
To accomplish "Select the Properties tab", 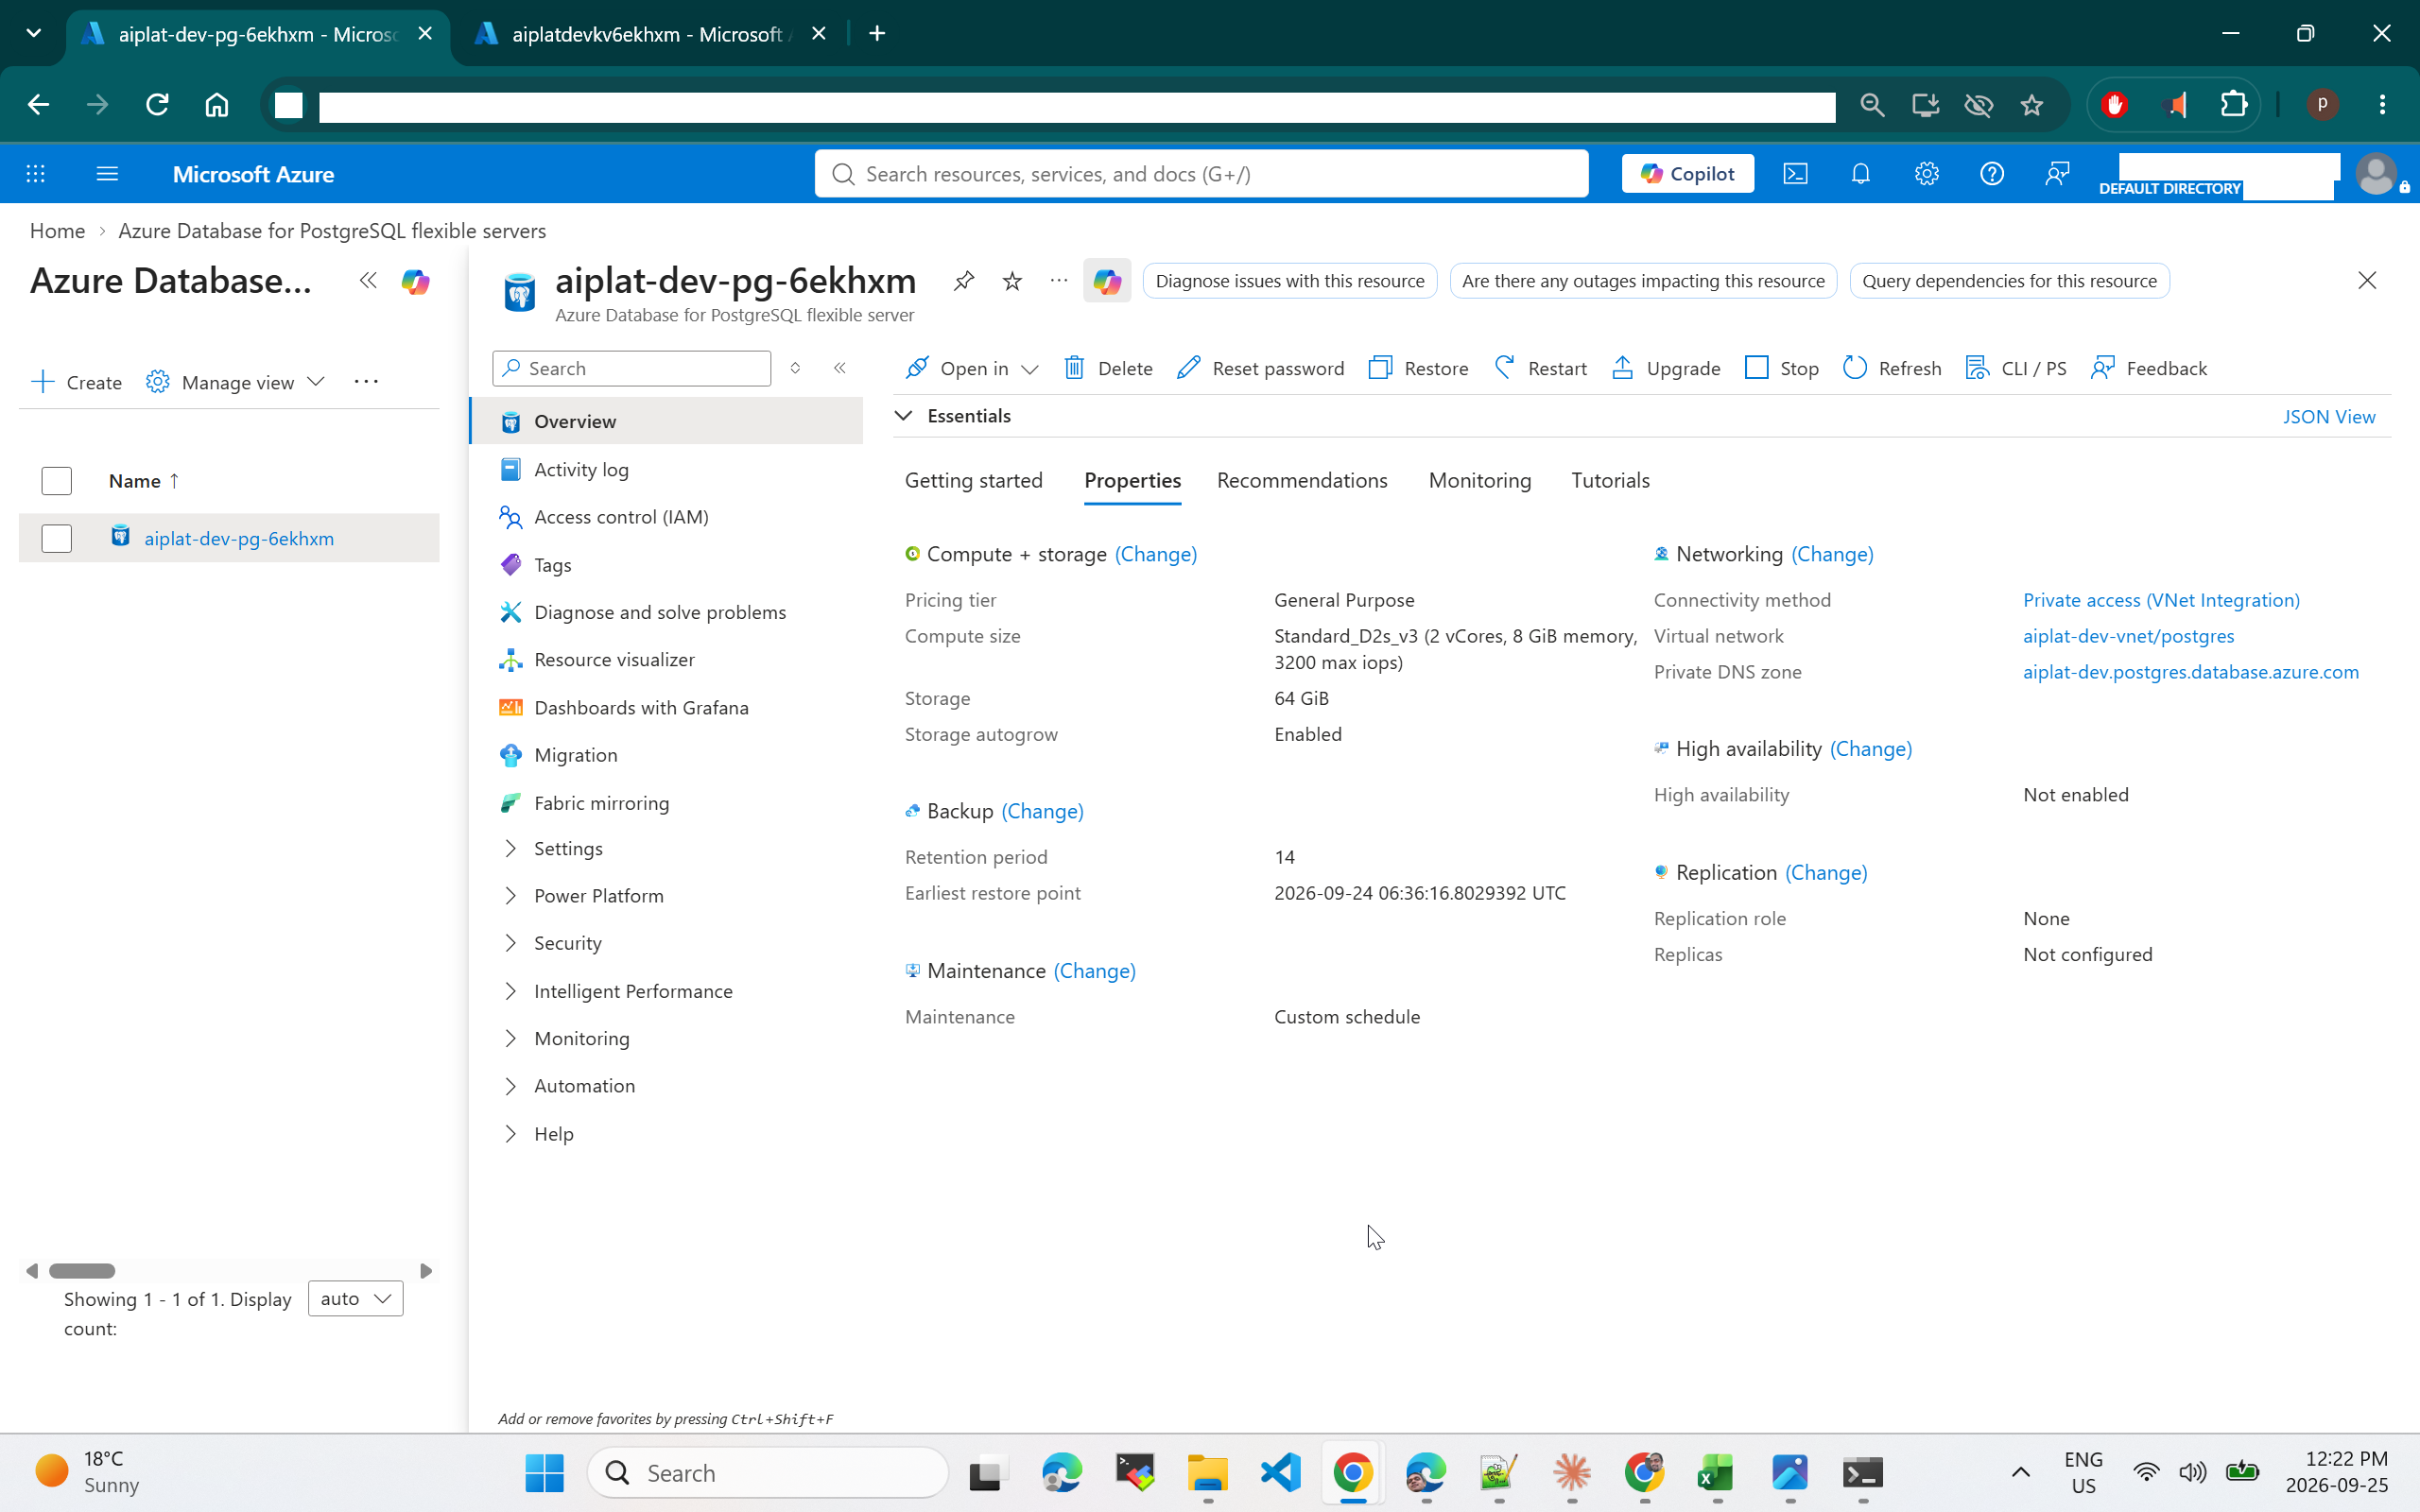I will [1132, 481].
